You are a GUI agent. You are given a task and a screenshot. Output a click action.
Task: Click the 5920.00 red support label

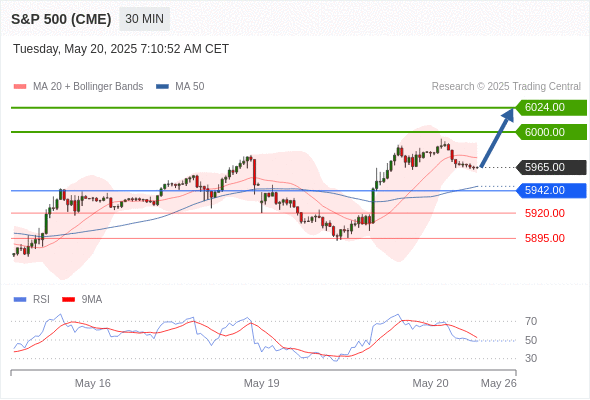pyautogui.click(x=544, y=213)
